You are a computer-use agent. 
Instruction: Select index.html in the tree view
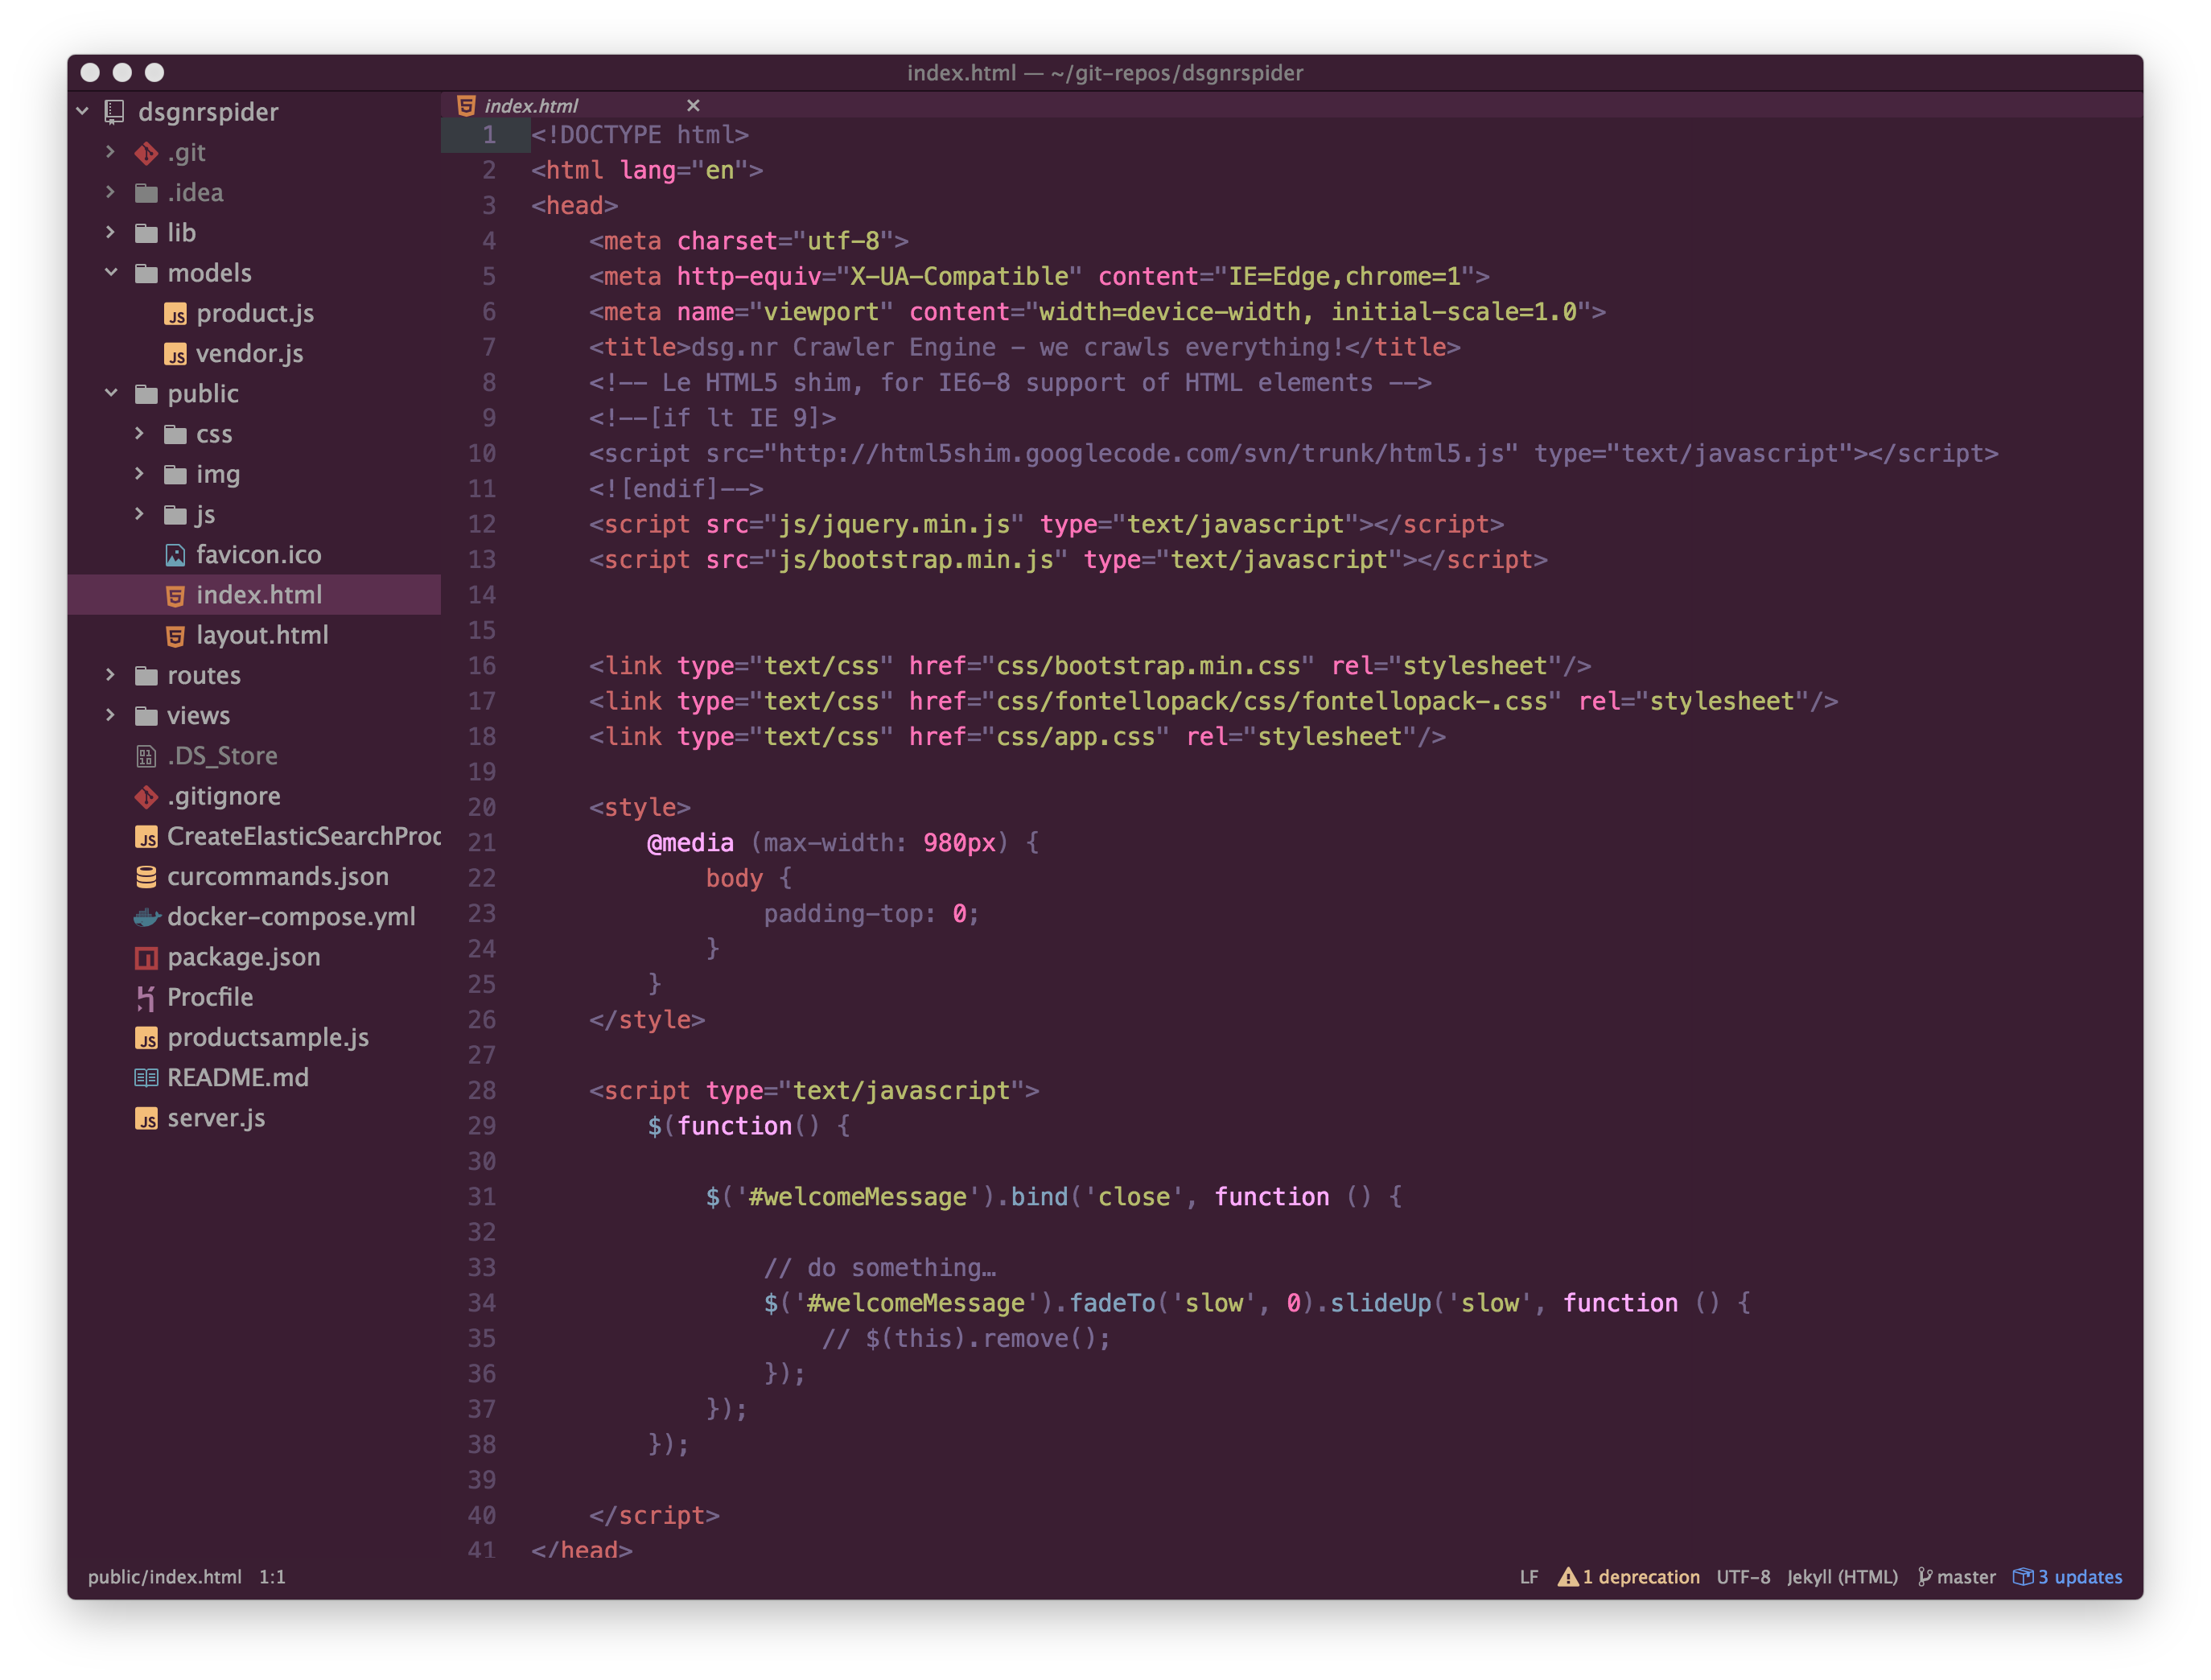click(254, 594)
